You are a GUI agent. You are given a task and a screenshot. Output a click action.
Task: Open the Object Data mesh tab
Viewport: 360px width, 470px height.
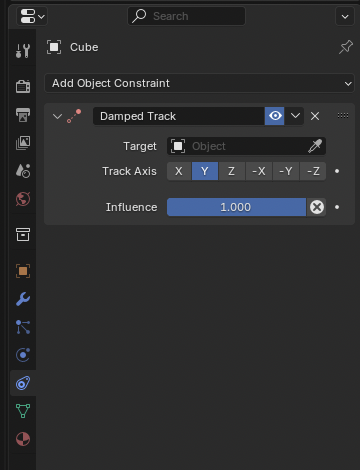23,411
